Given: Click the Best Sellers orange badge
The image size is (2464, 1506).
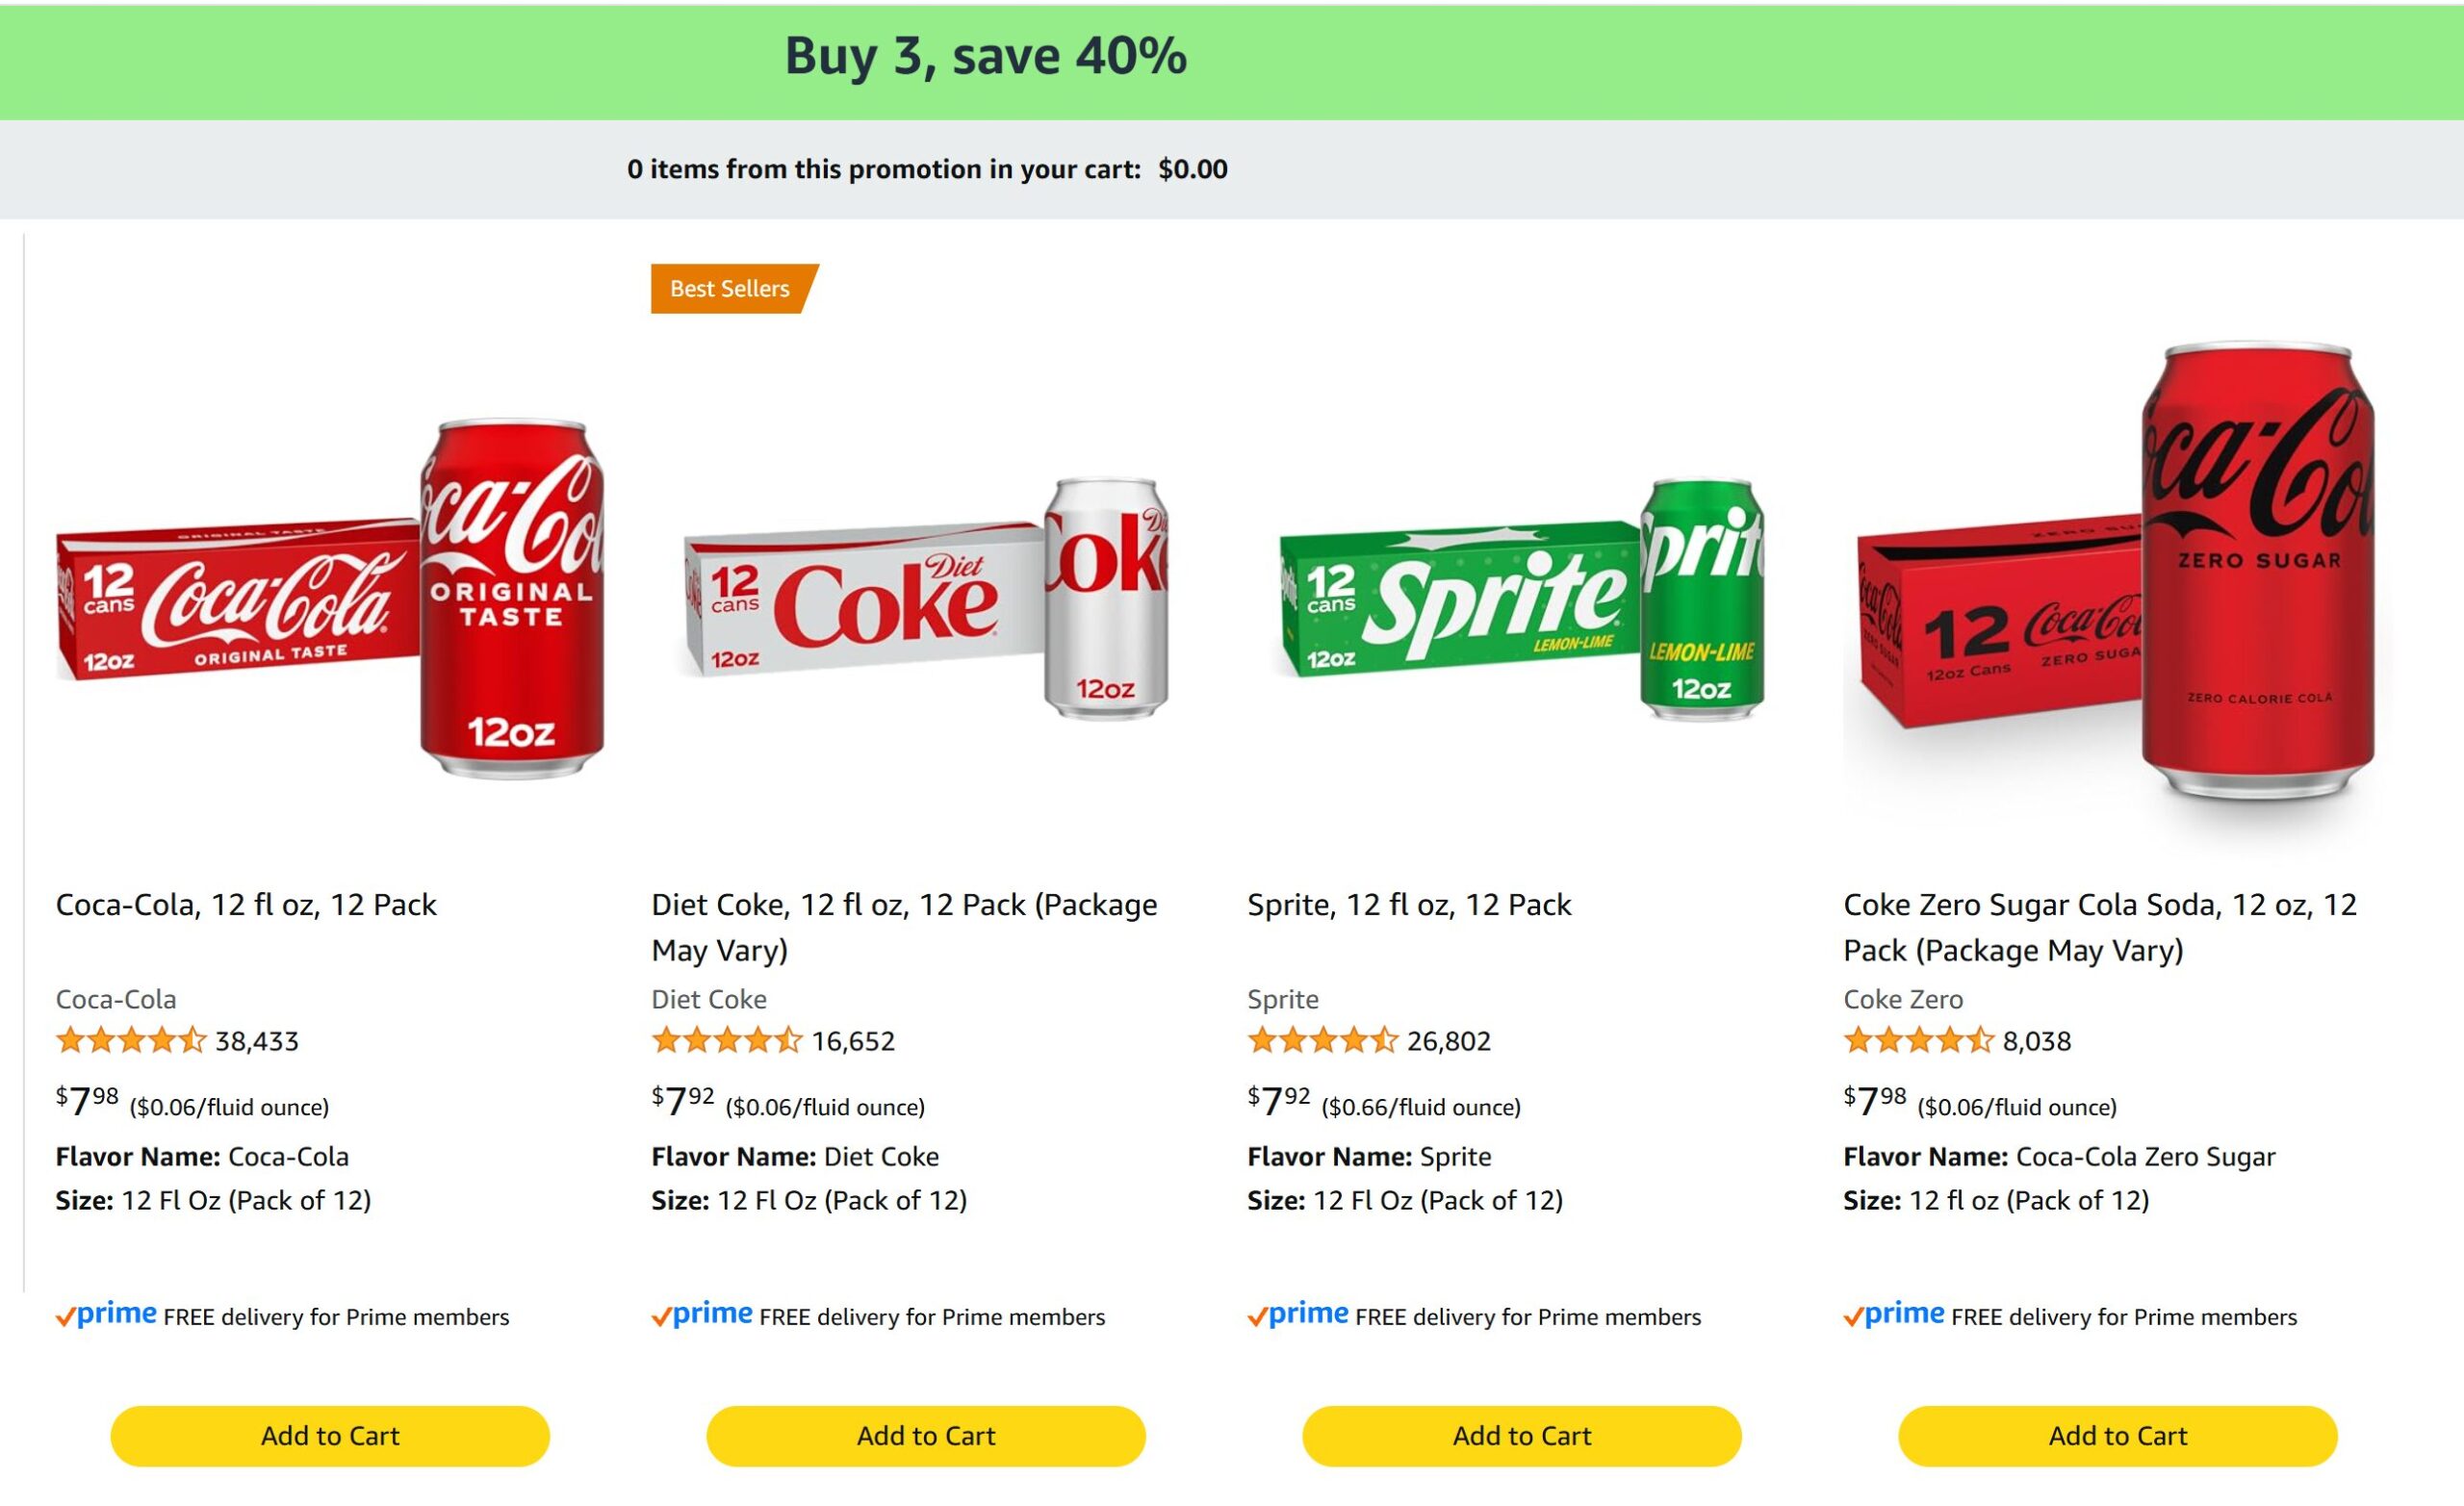Looking at the screenshot, I should point(731,289).
